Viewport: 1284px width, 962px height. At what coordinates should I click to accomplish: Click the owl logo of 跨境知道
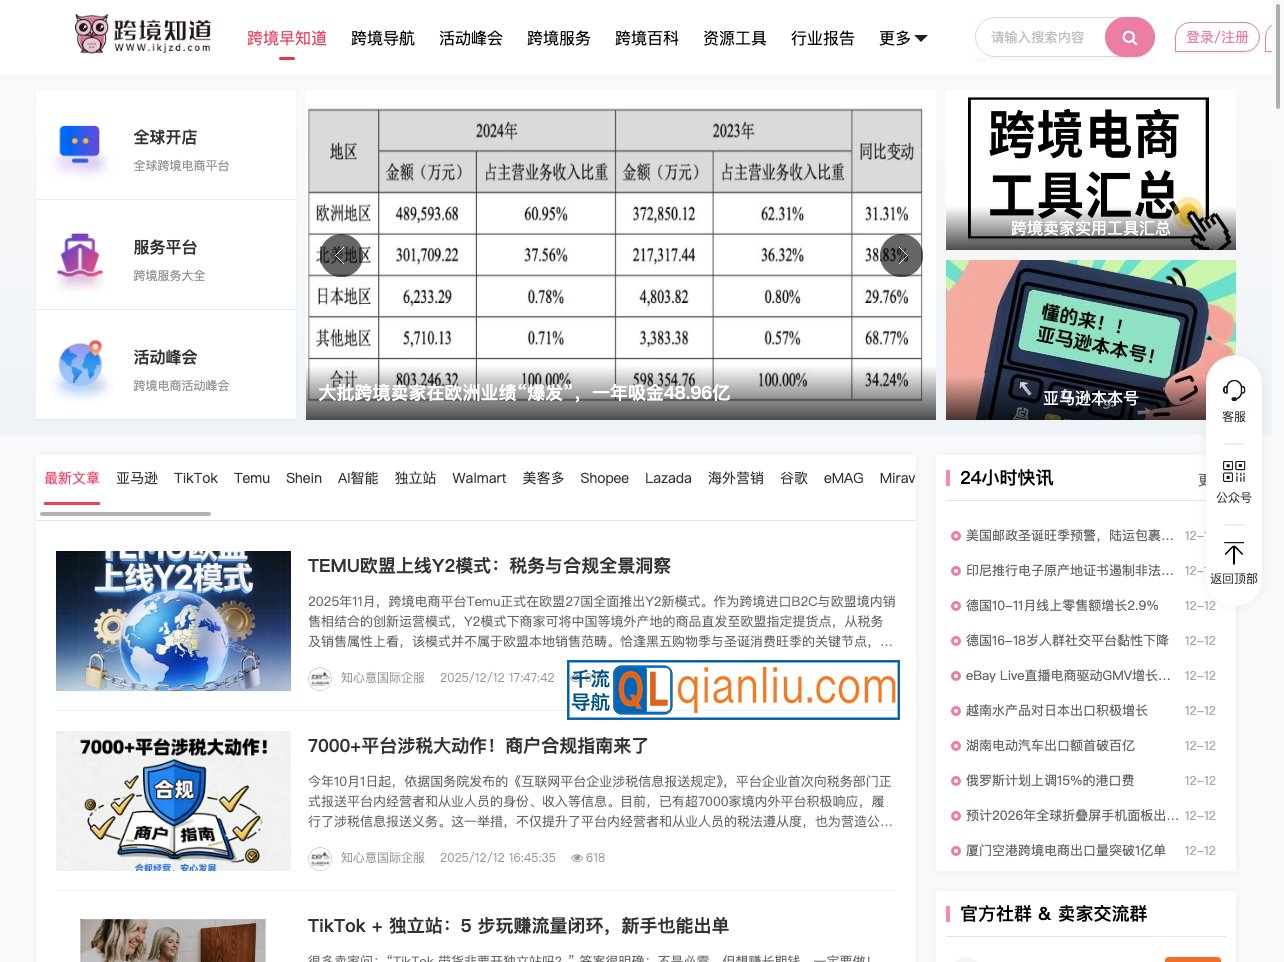92,32
